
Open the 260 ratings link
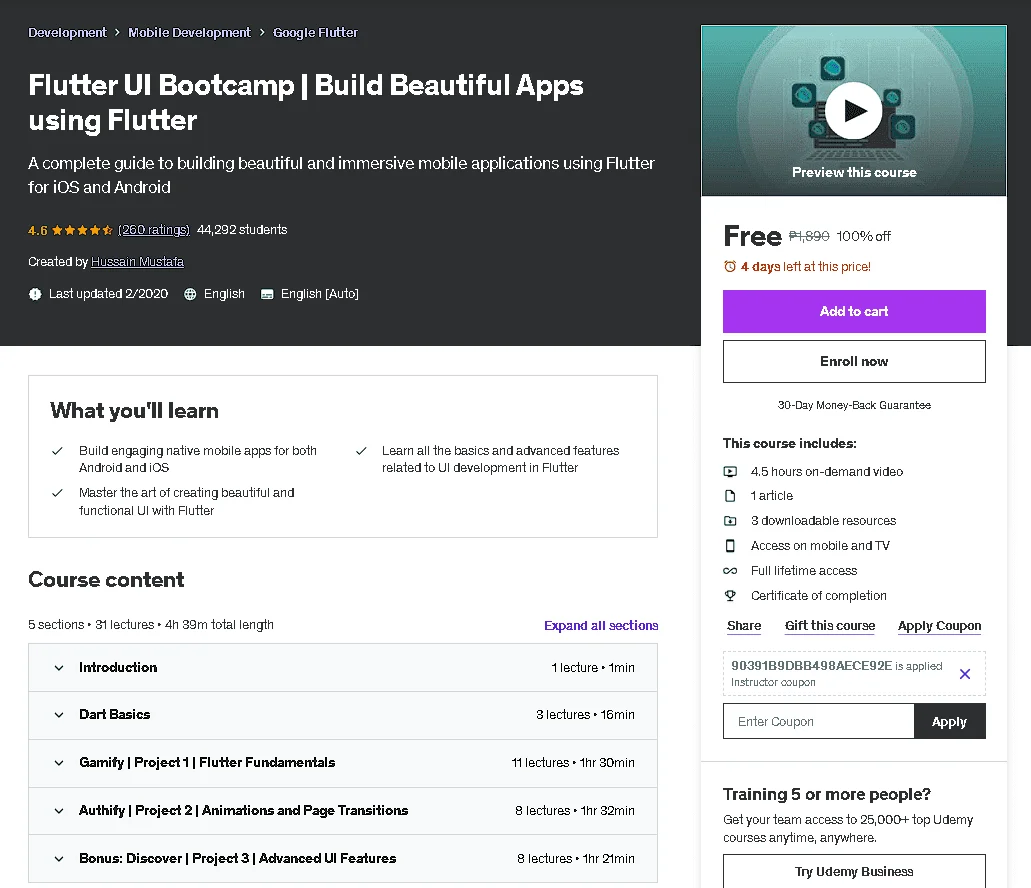[154, 229]
